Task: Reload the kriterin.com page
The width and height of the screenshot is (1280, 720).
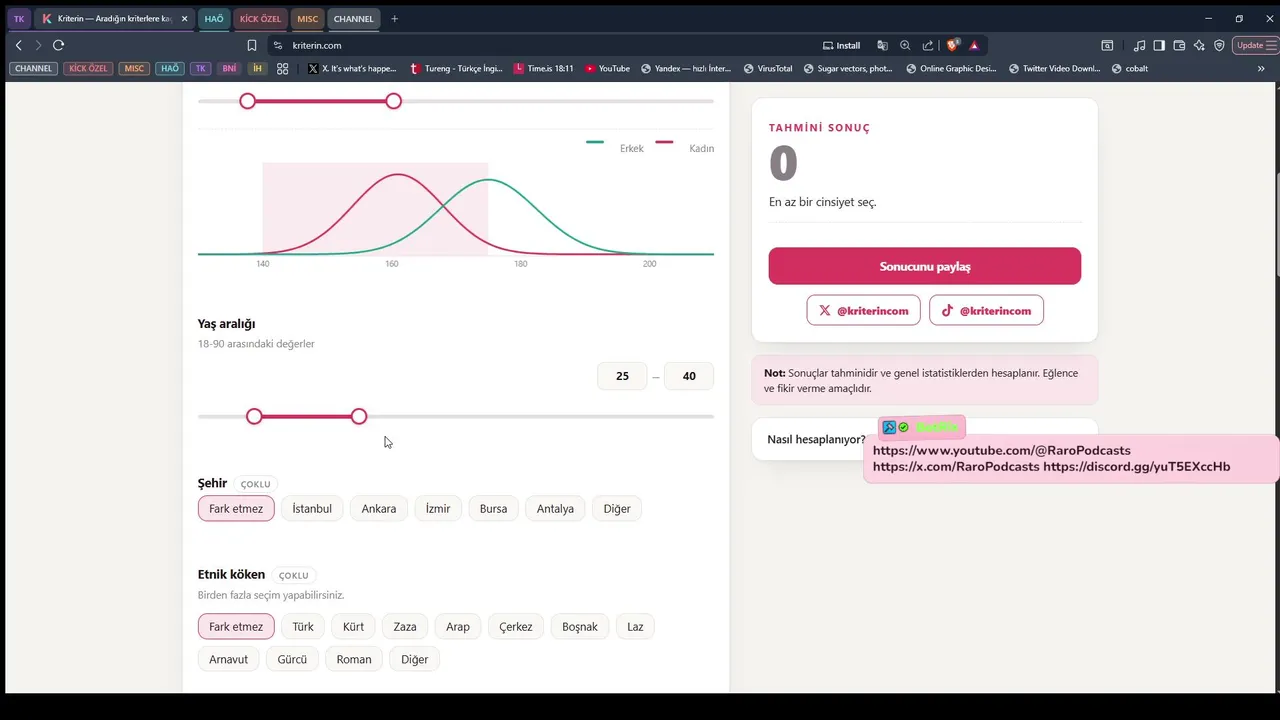Action: click(58, 45)
